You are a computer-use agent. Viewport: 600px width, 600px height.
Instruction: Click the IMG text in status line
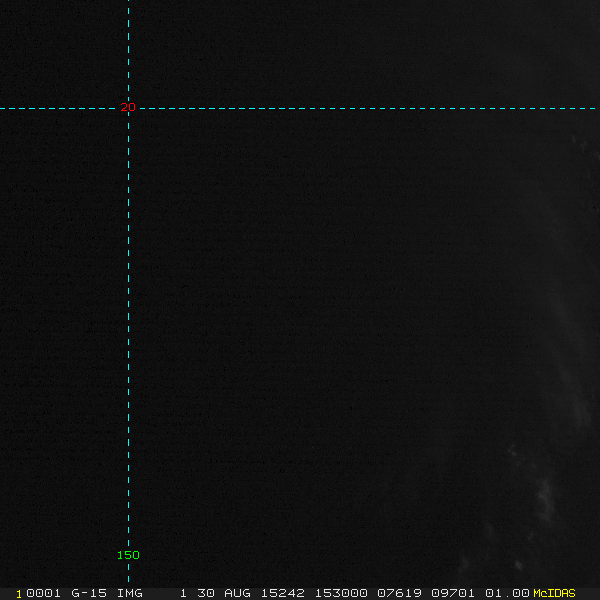click(129, 593)
